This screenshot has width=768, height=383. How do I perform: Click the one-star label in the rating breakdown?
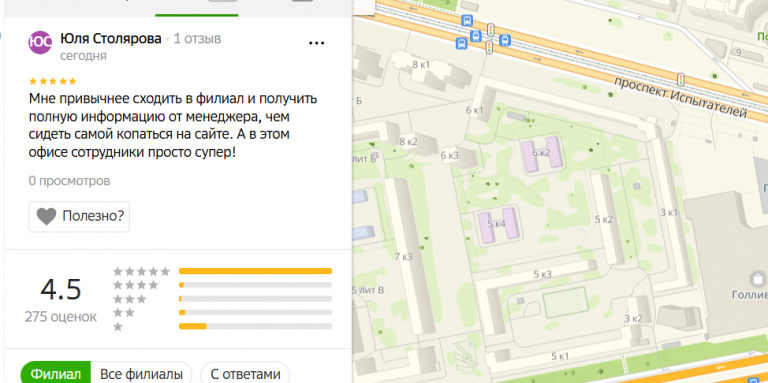(x=118, y=327)
